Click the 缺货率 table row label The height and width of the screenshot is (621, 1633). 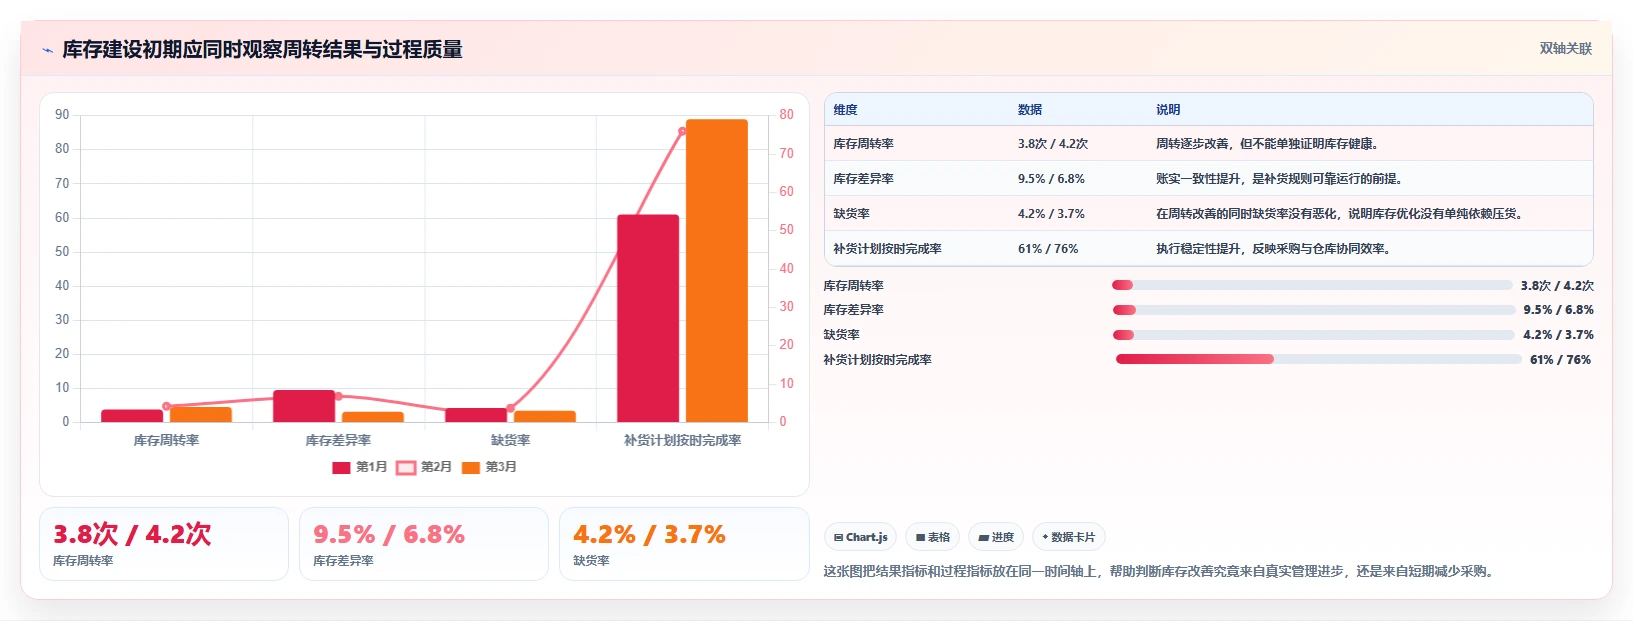coord(851,214)
